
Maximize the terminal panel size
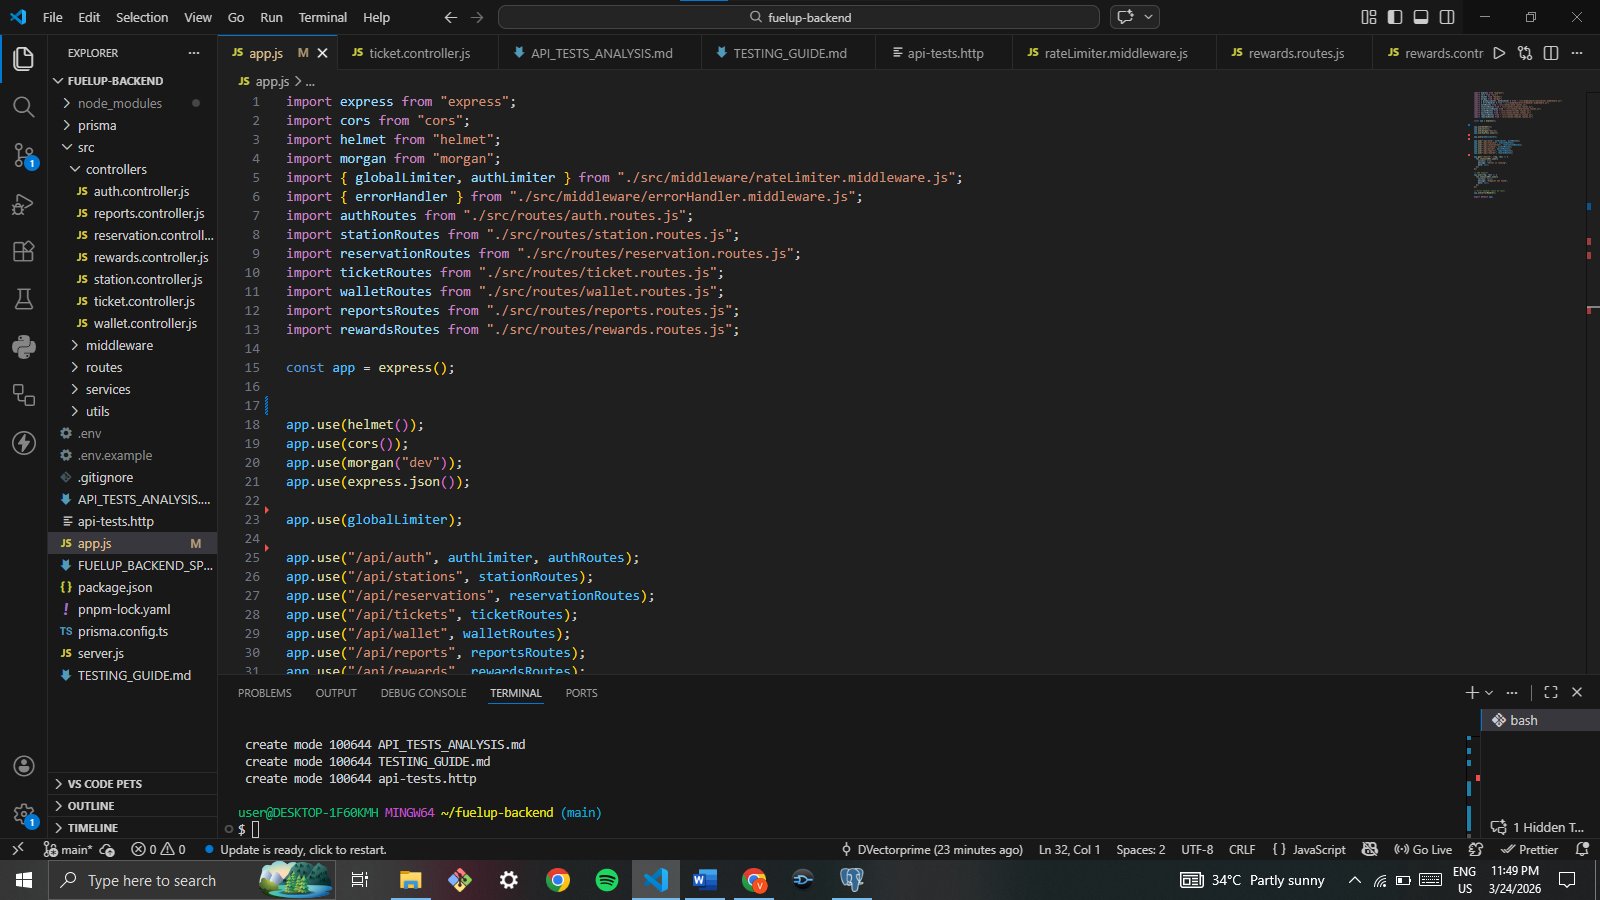(x=1551, y=692)
